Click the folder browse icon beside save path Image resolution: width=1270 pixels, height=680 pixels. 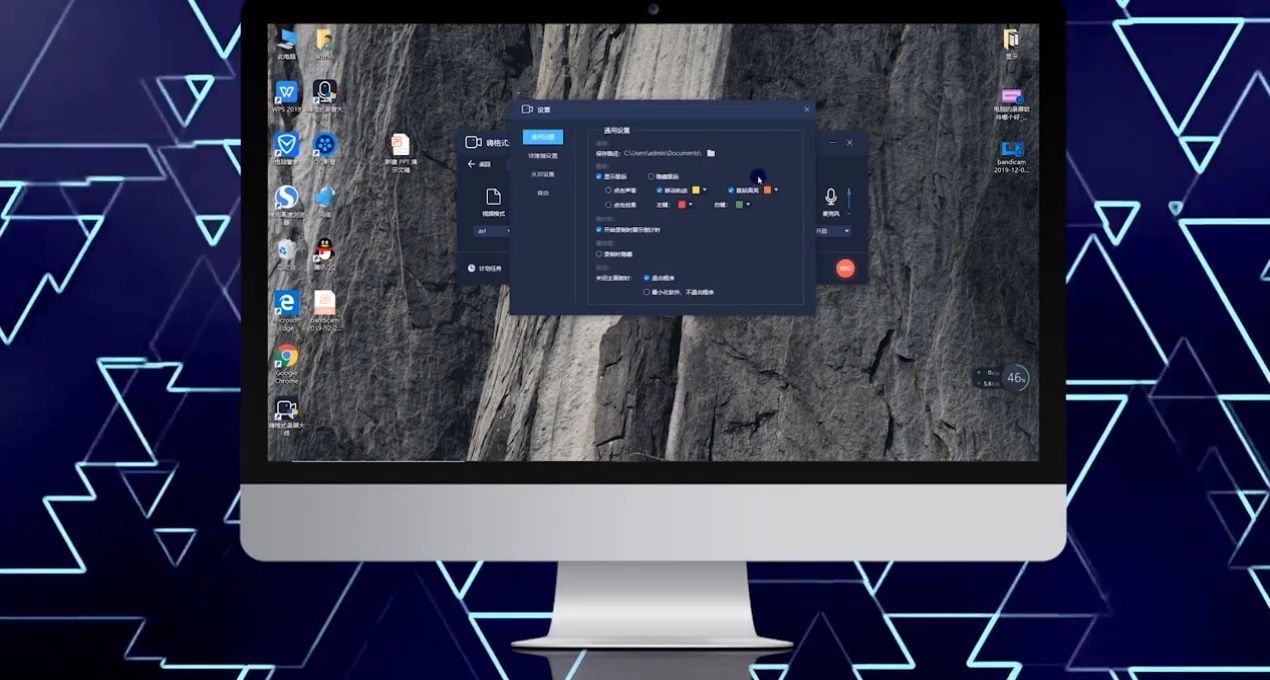pos(711,153)
